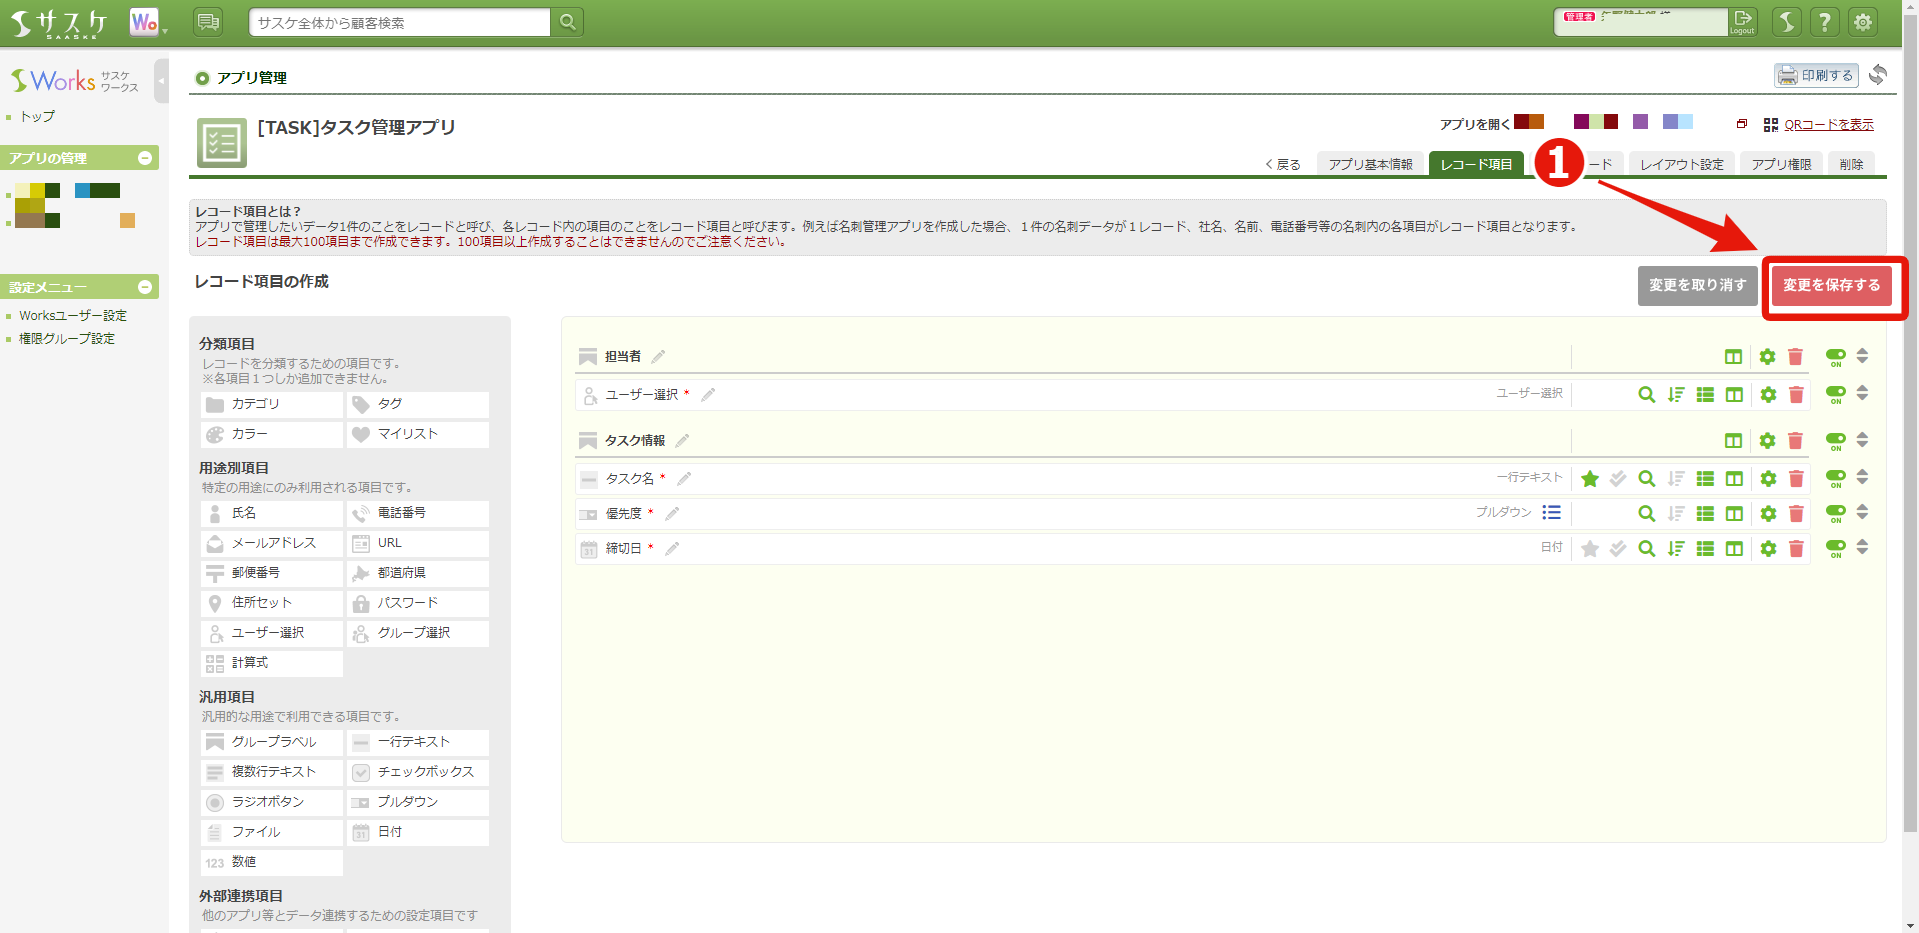The image size is (1919, 933).
Task: Show the QR code via QRコードを表示 icon
Action: [x=1827, y=124]
